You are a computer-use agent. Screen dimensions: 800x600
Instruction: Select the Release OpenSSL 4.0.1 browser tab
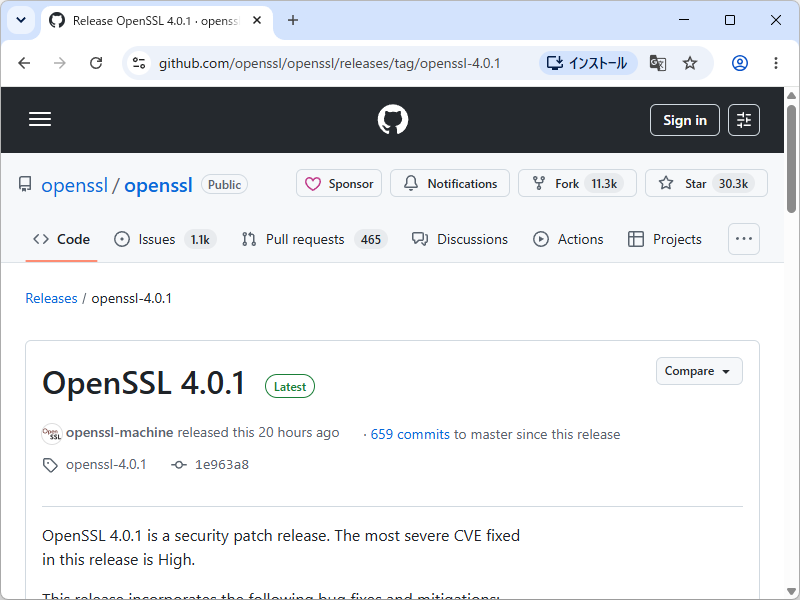tap(157, 21)
